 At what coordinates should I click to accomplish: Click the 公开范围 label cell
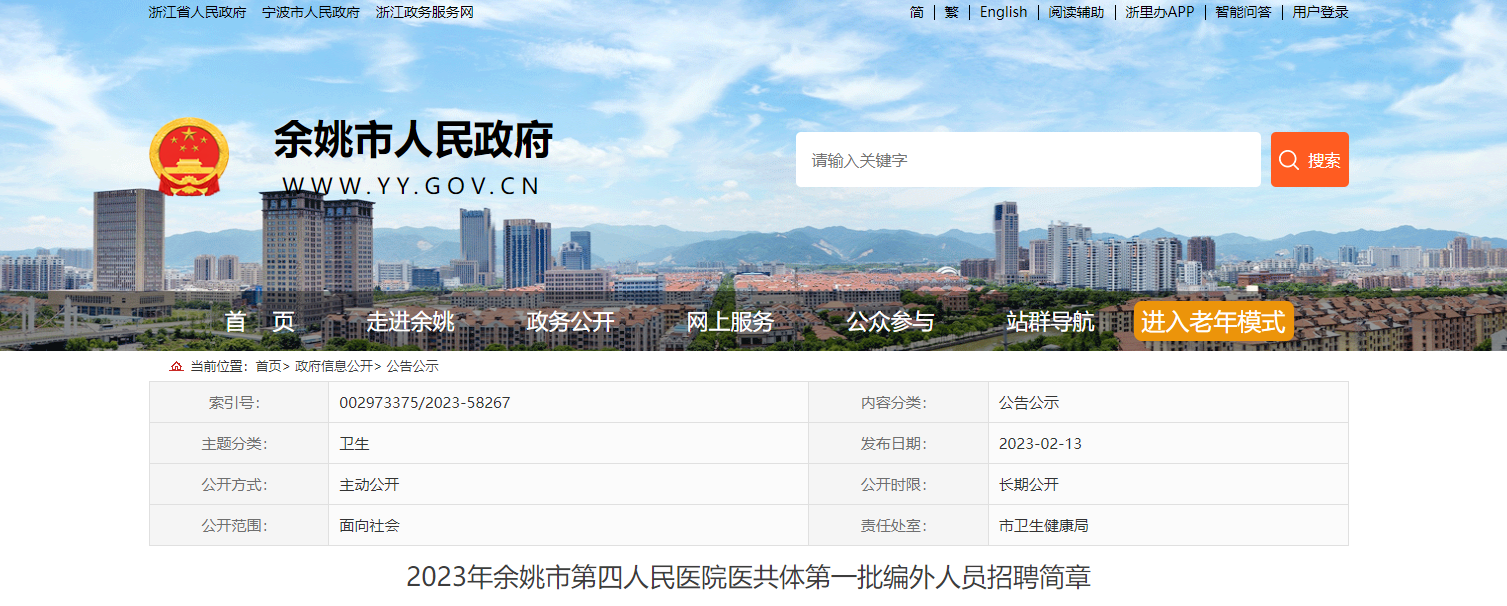pos(239,526)
